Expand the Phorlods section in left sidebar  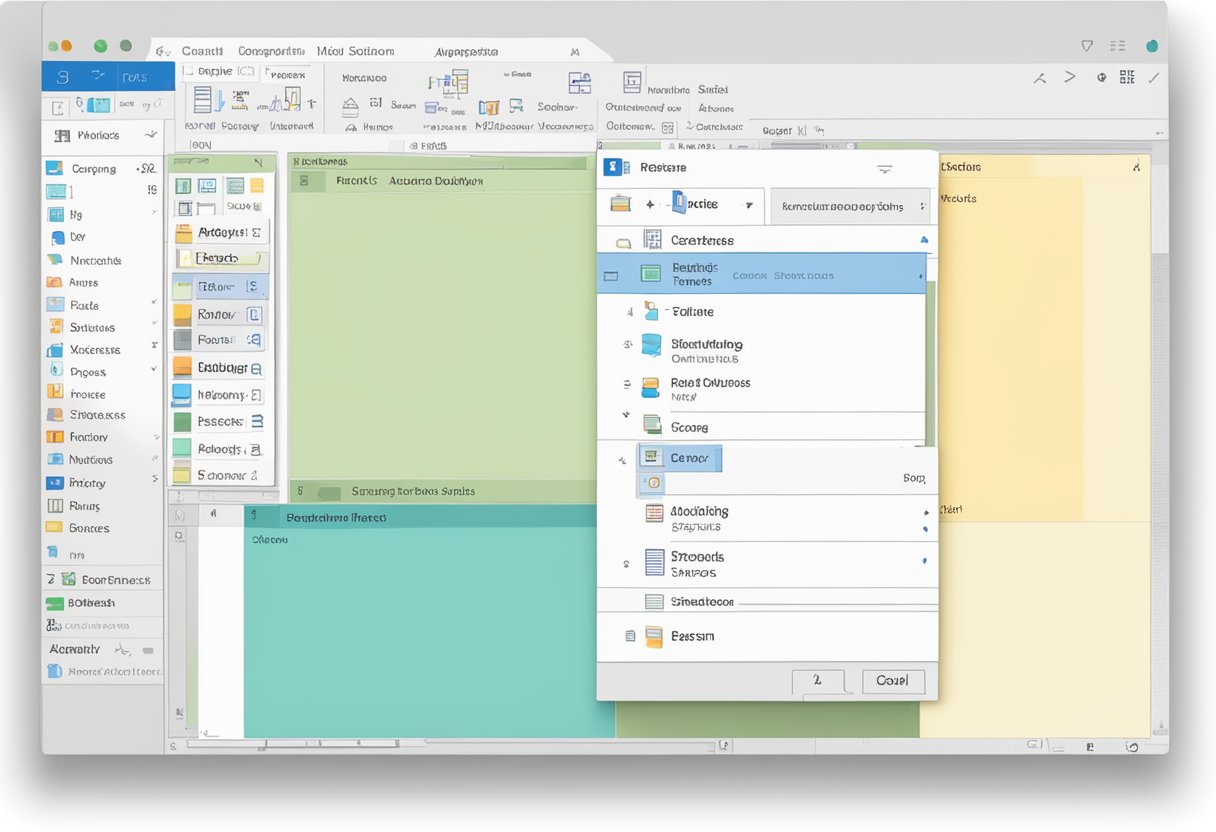point(150,135)
